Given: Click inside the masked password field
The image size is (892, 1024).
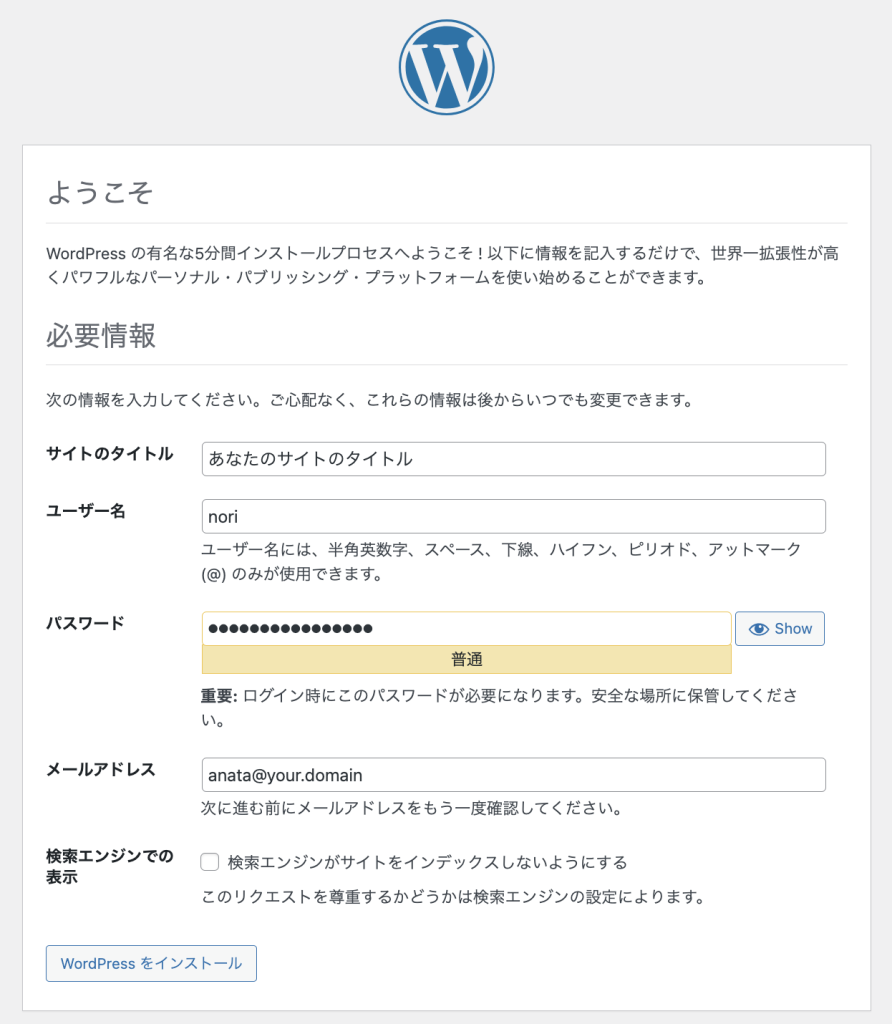Looking at the screenshot, I should pyautogui.click(x=466, y=629).
